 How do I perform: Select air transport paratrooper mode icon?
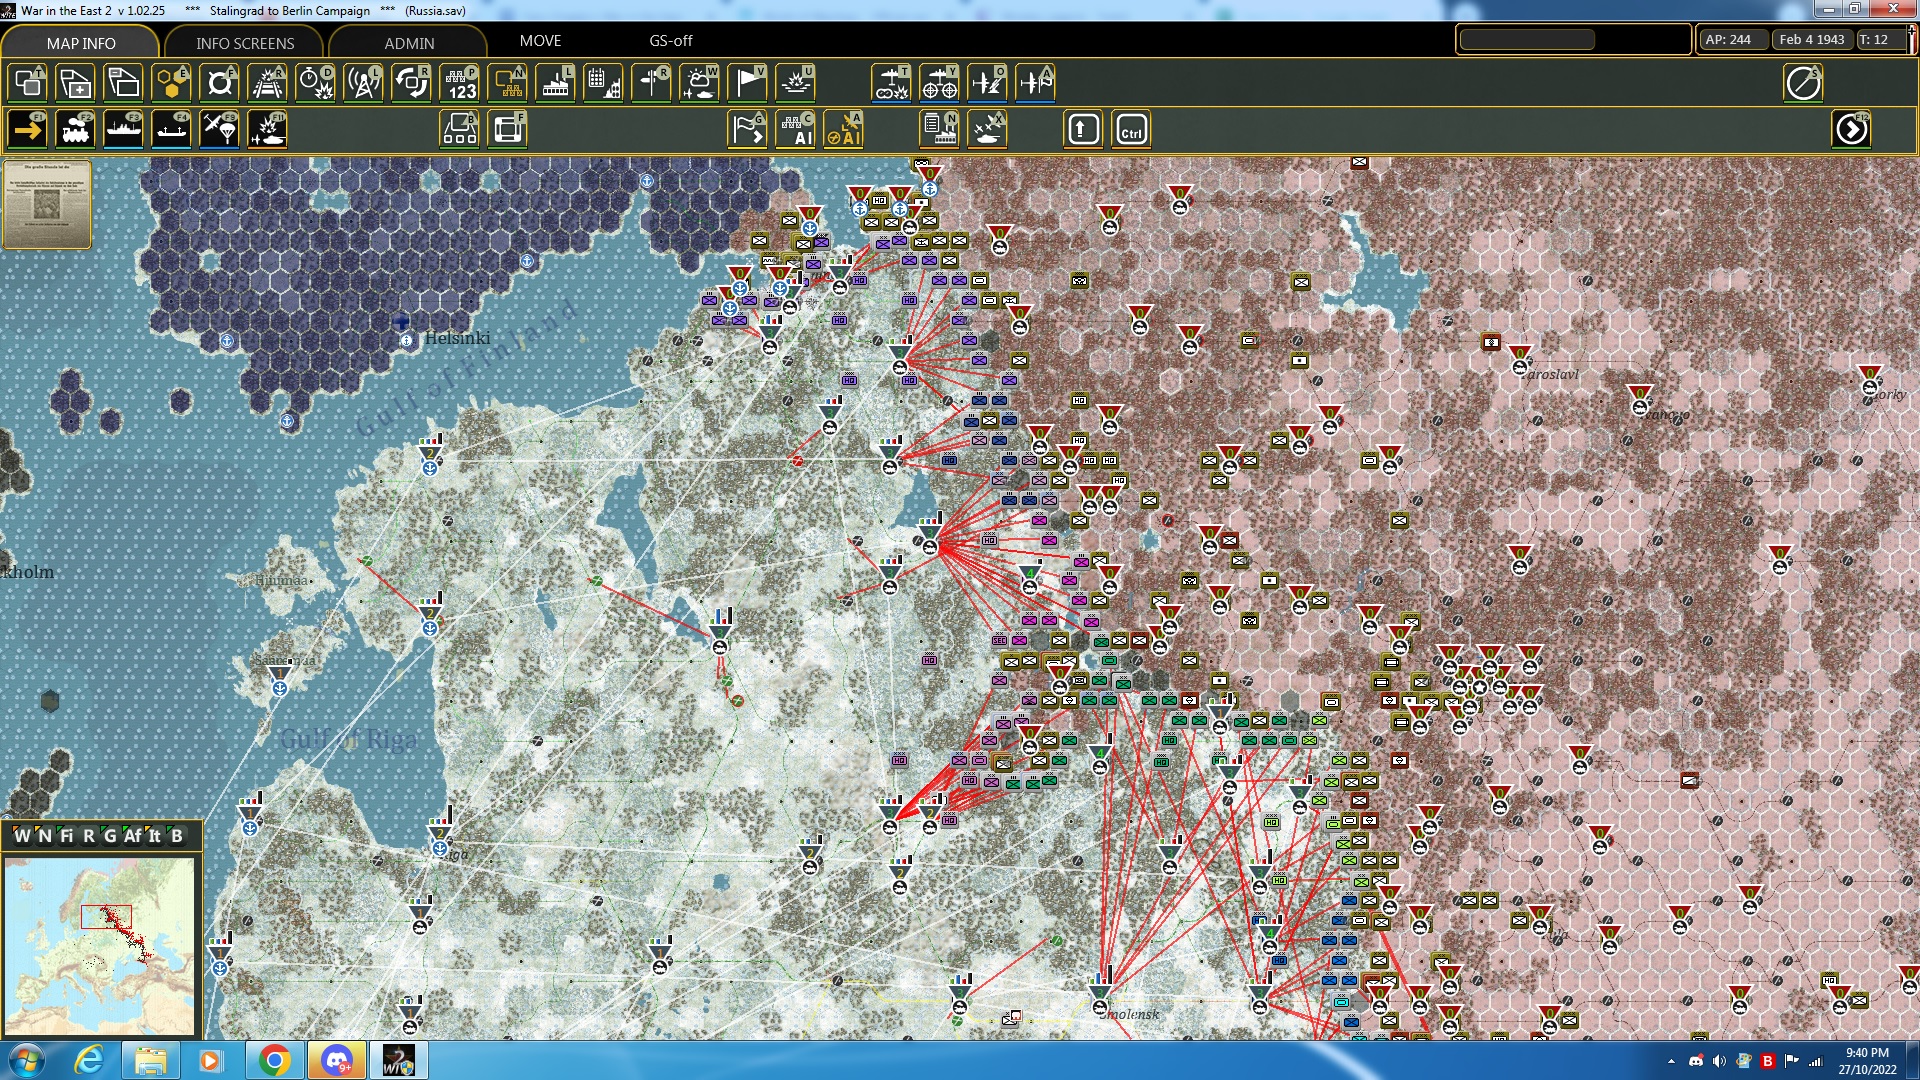coord(220,130)
